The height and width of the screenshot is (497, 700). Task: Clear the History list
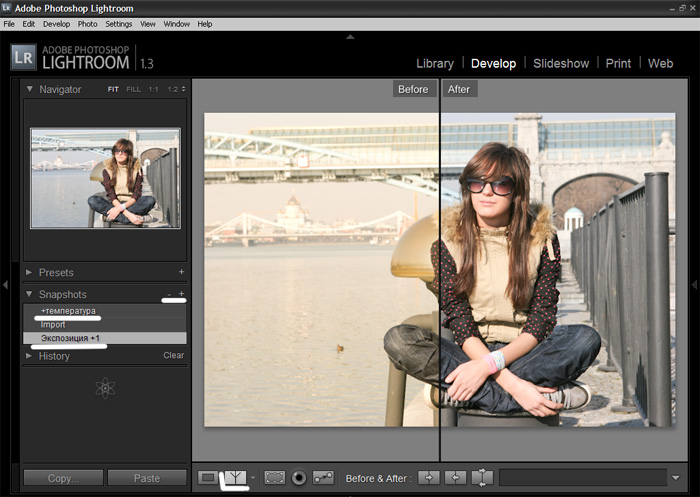click(173, 356)
